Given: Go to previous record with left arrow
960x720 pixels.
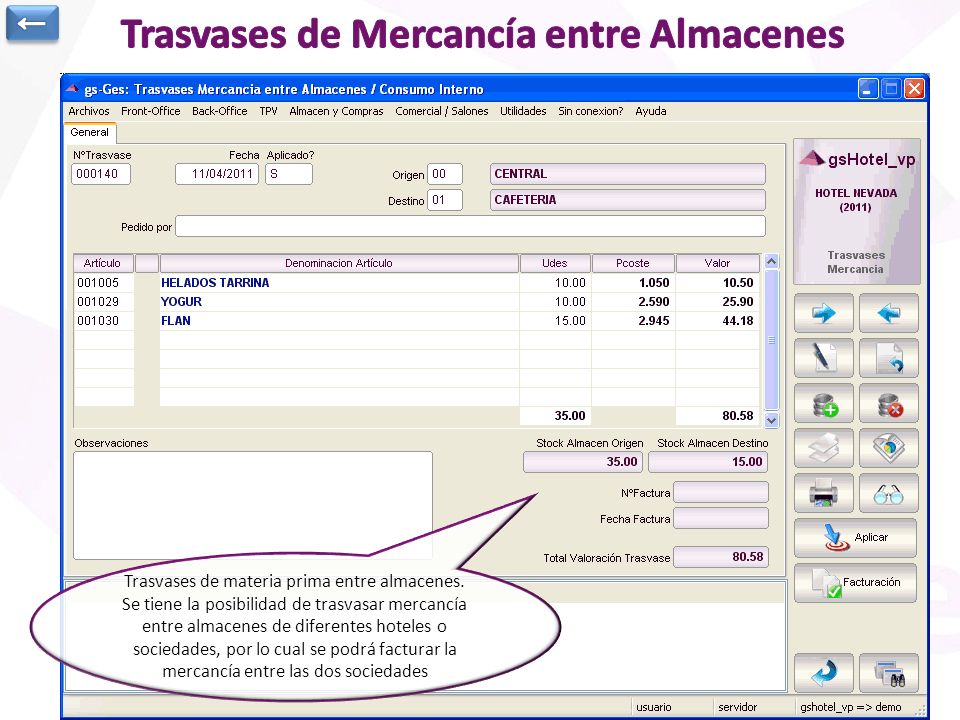Looking at the screenshot, I should [x=888, y=313].
